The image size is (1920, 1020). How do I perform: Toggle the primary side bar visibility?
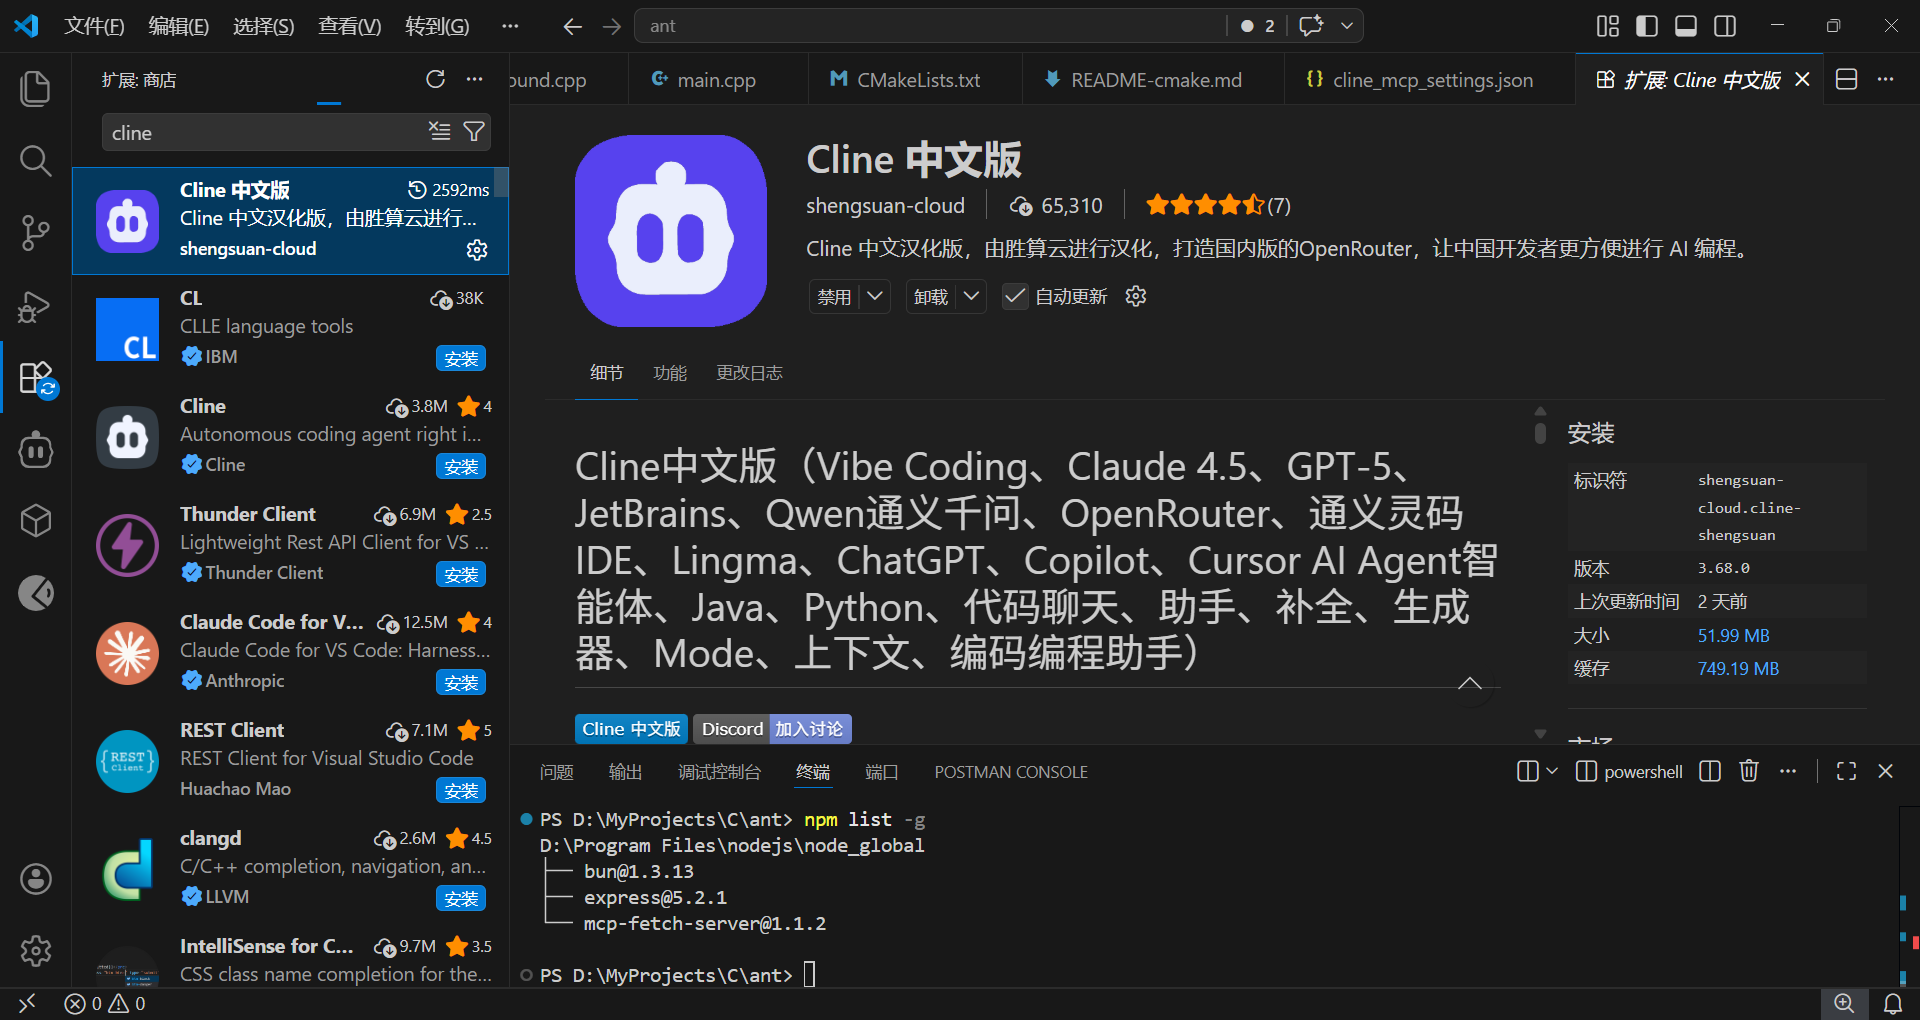(x=1647, y=26)
